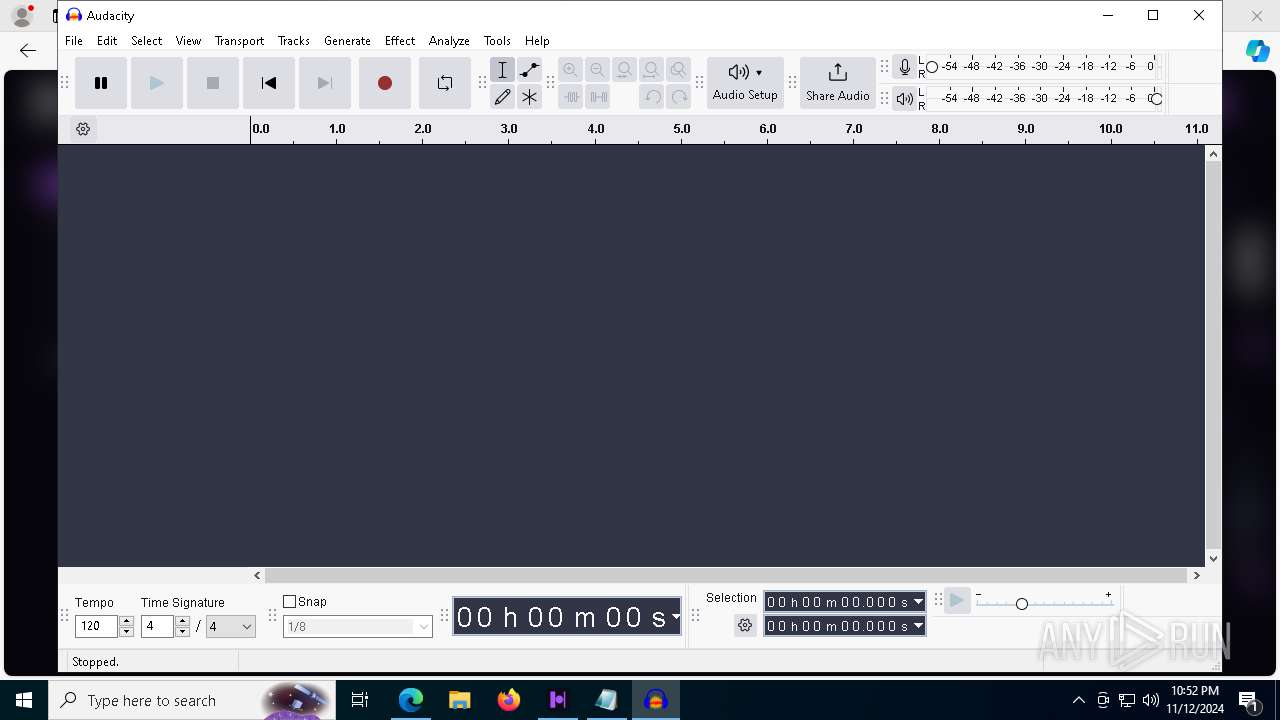
Task: Open Firefox from taskbar
Action: coord(509,700)
